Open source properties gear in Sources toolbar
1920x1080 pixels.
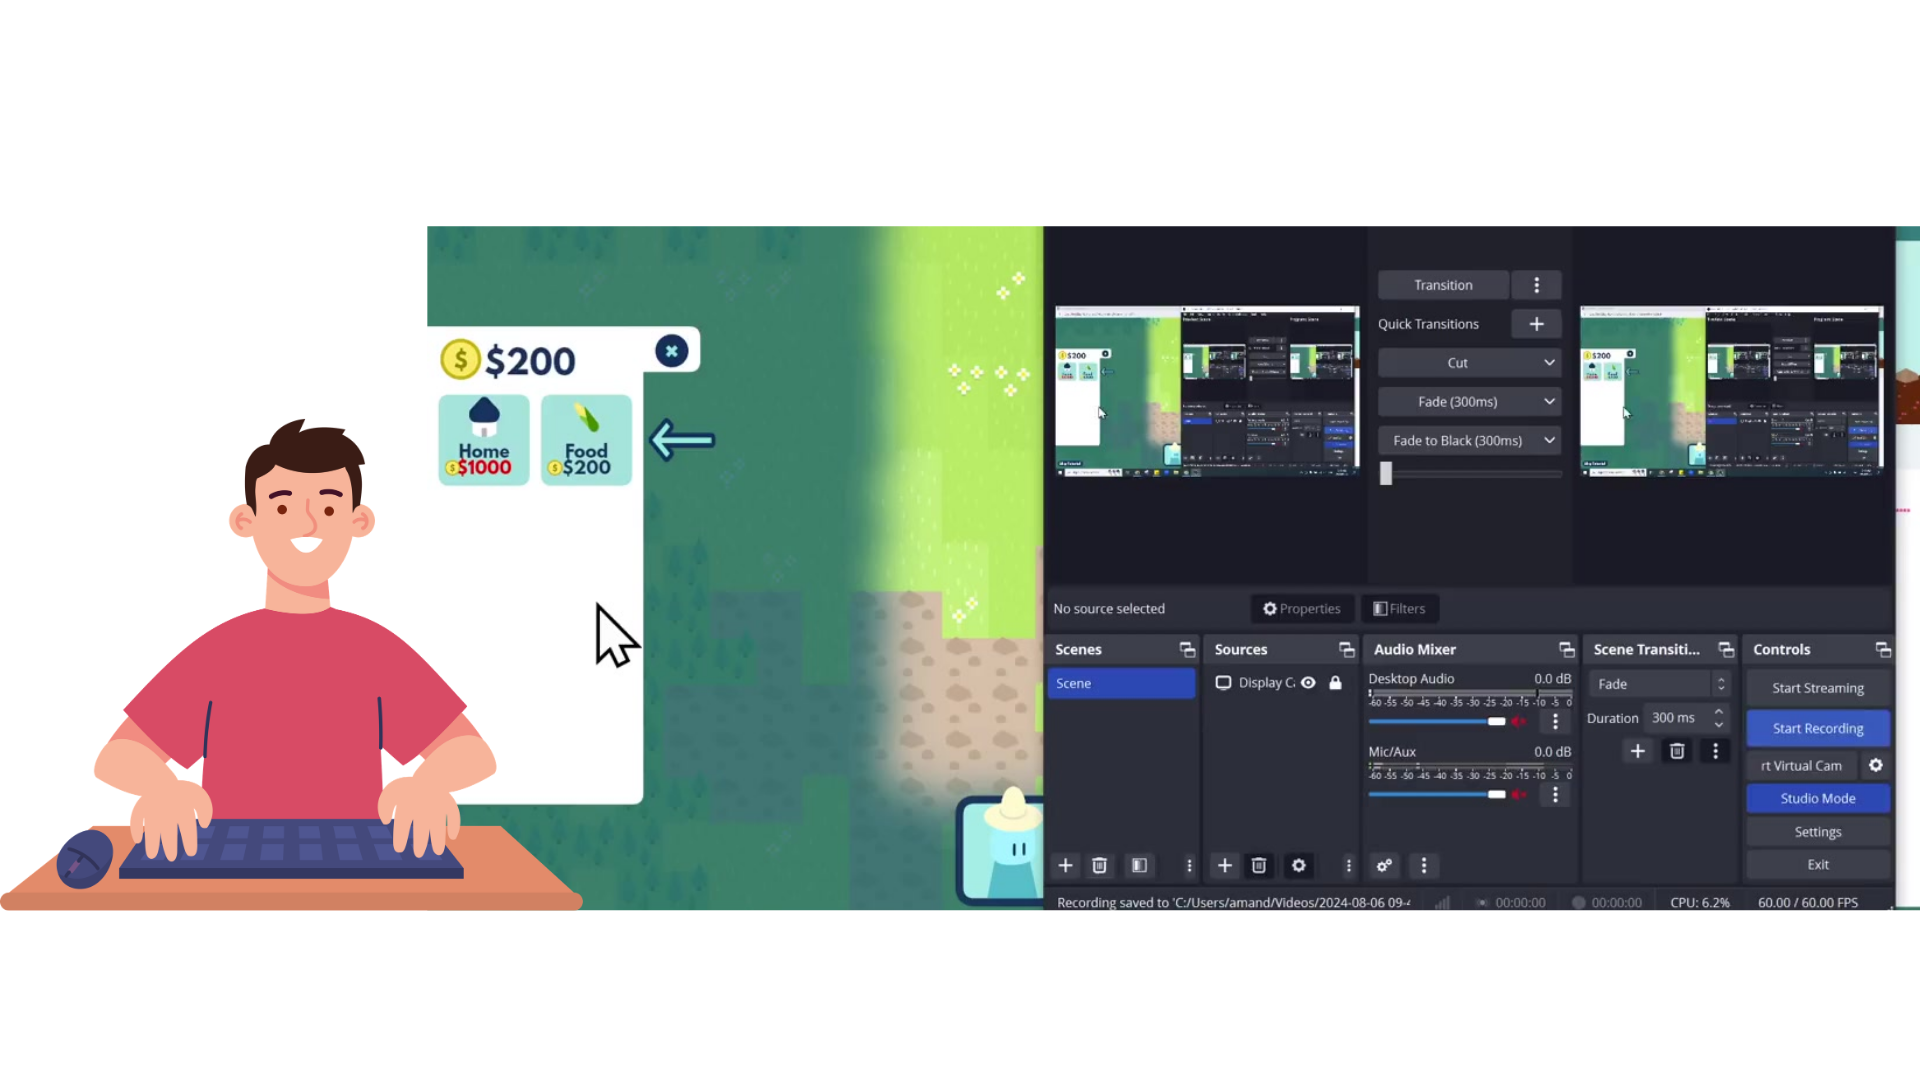point(1298,866)
